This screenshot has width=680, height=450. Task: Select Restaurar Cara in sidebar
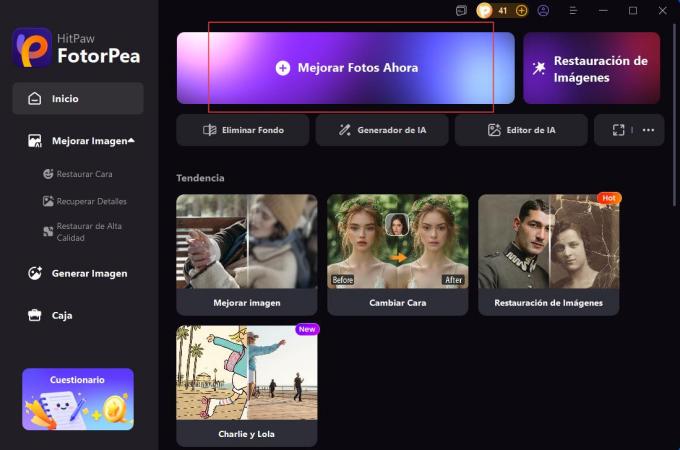[x=84, y=174]
